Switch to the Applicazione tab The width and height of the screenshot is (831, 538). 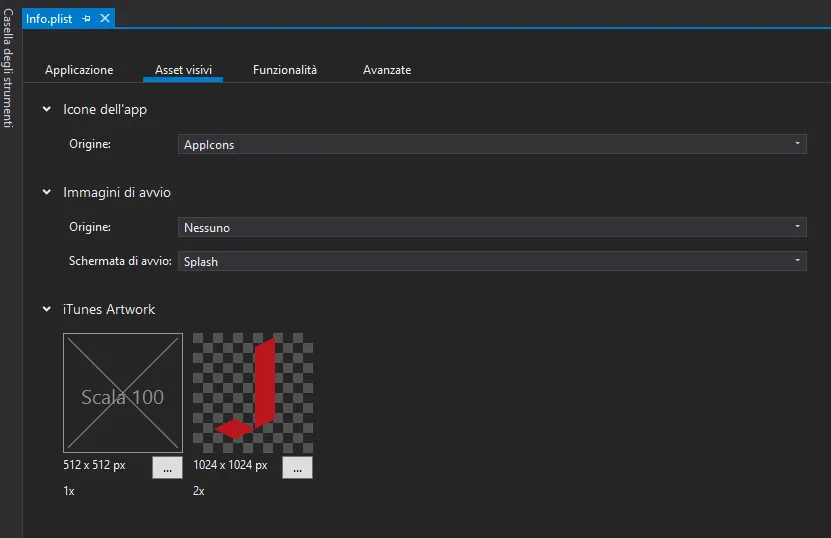tap(79, 70)
